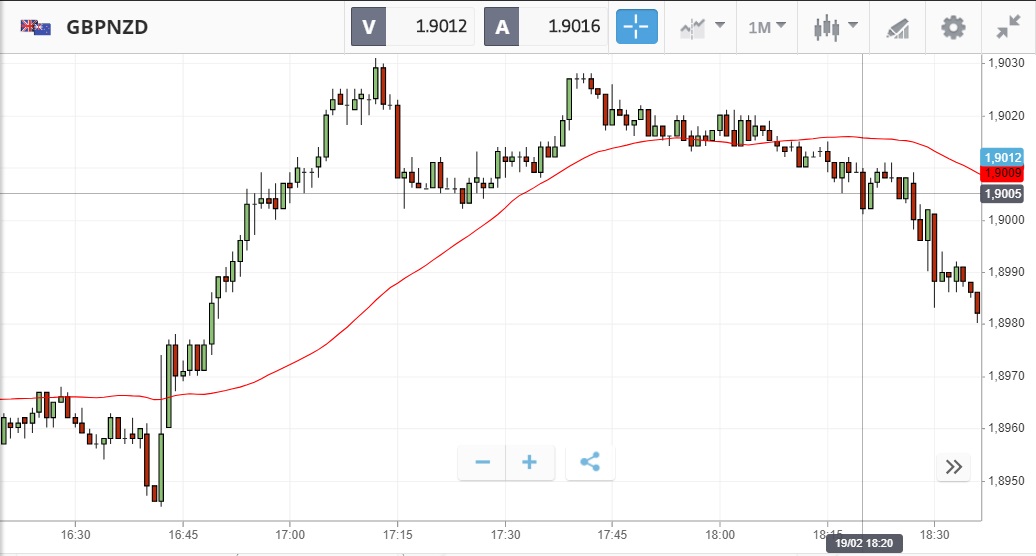Click the GBPNZD flag icon
1036x556 pixels.
pos(36,27)
